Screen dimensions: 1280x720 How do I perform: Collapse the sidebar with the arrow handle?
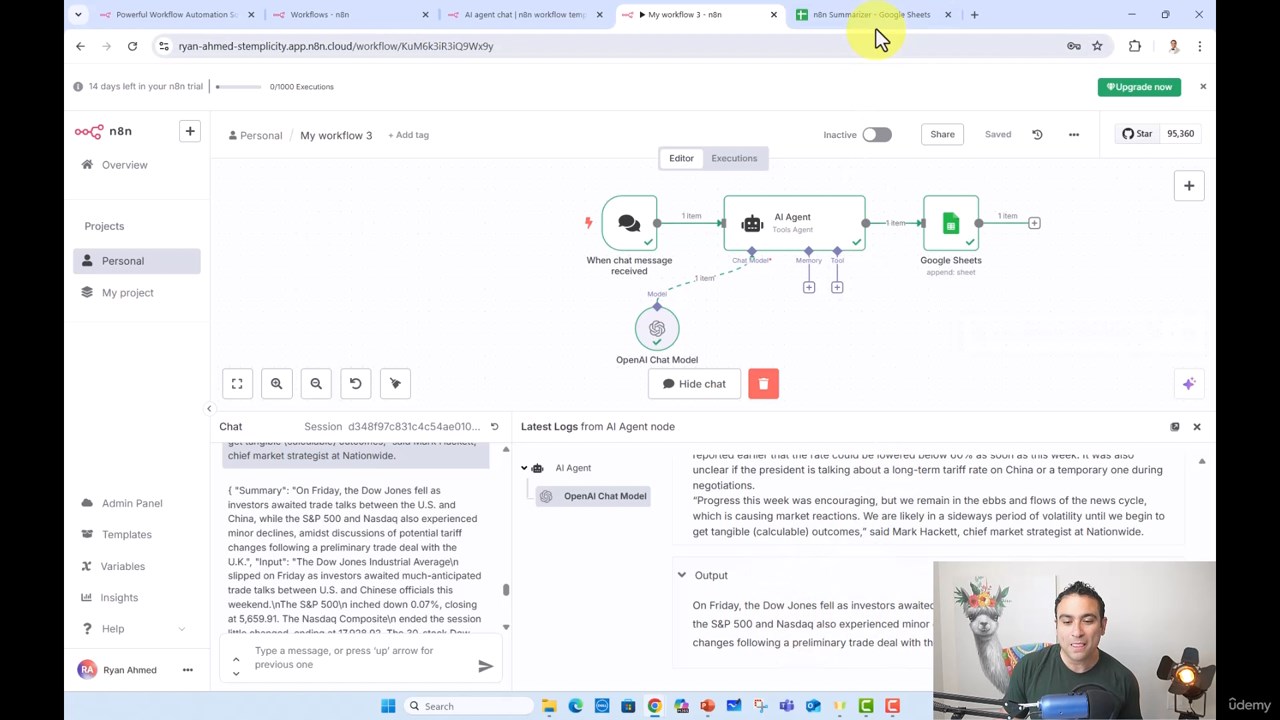[209, 409]
